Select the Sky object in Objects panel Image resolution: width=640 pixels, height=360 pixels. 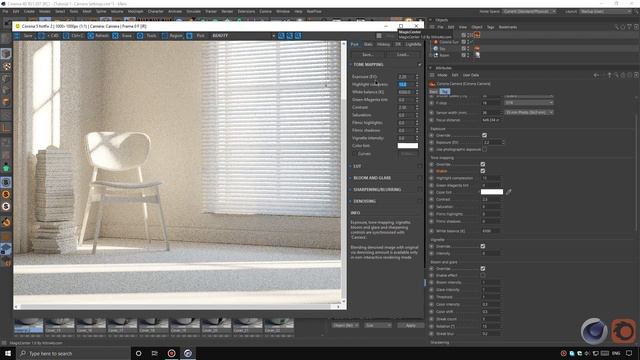coord(442,49)
